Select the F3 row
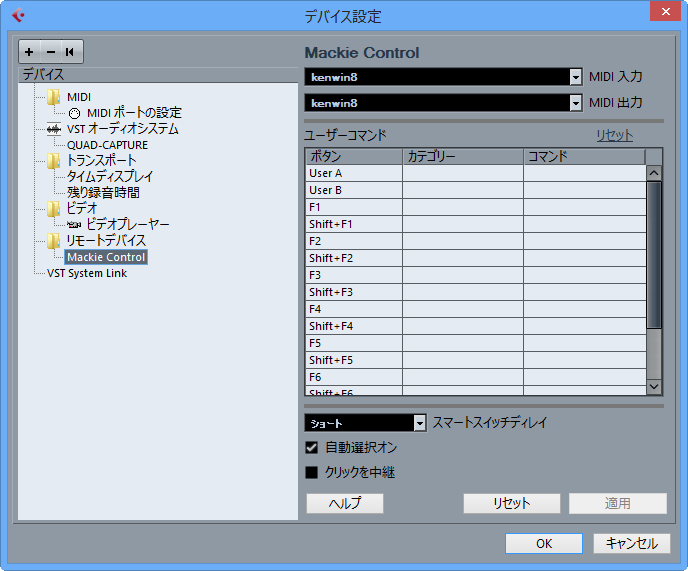The image size is (688, 571). pos(476,275)
